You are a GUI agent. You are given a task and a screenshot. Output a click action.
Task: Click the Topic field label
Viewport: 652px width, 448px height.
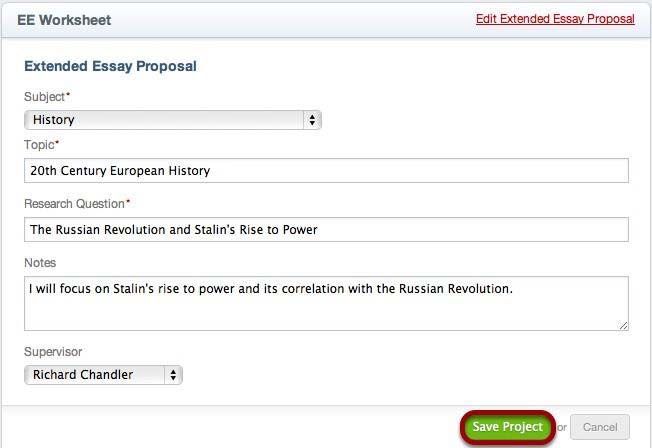click(39, 145)
